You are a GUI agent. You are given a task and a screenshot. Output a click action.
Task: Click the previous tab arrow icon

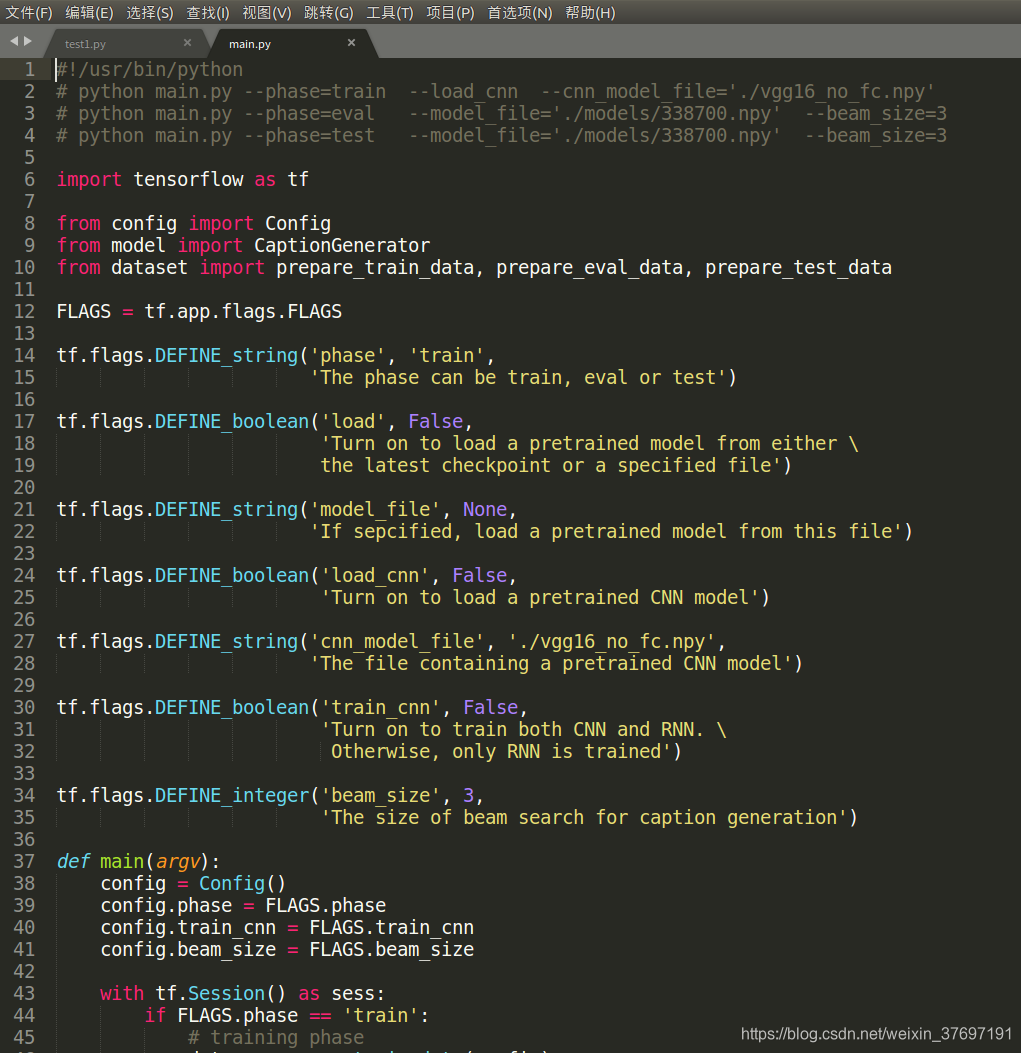(14, 41)
